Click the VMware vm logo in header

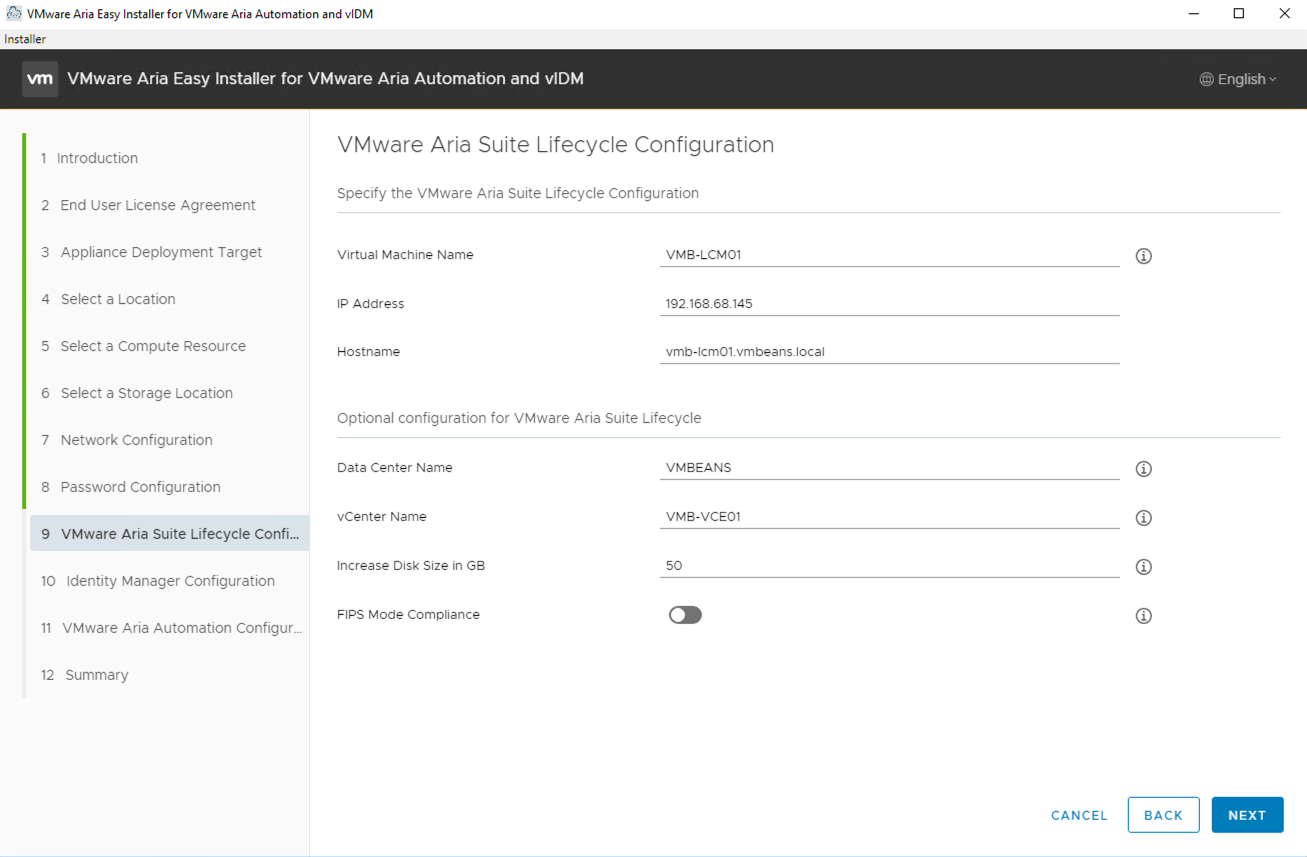pyautogui.click(x=40, y=79)
